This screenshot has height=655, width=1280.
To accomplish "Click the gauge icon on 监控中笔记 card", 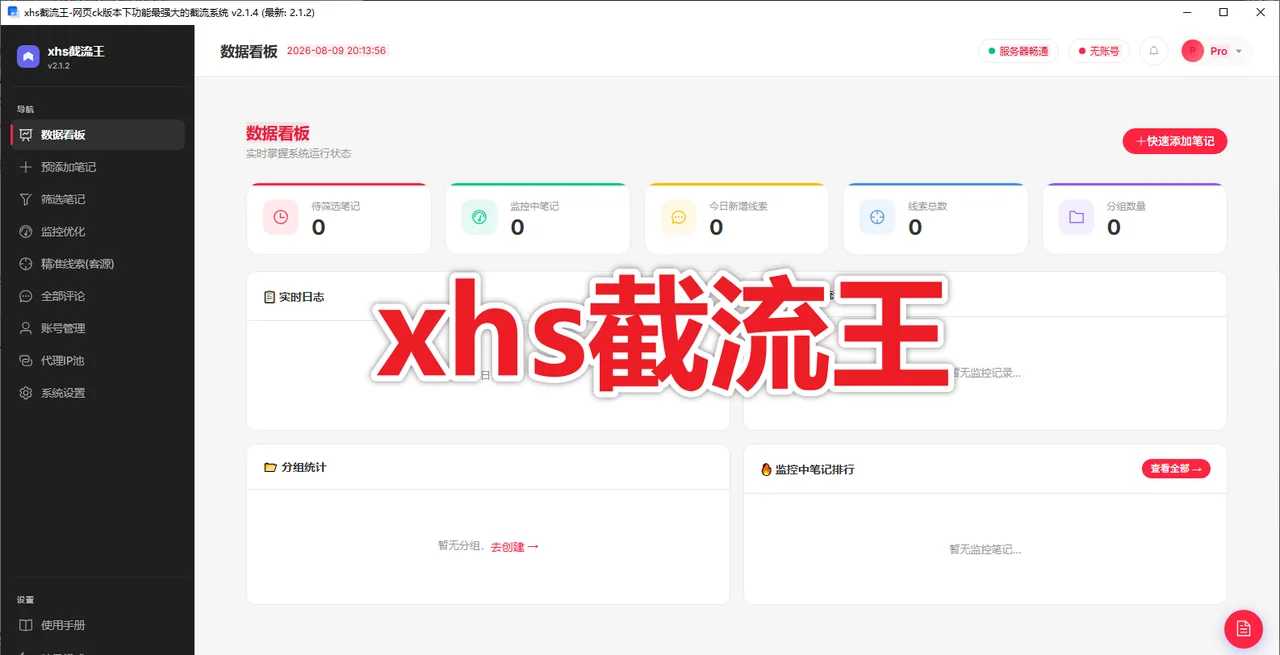I will coord(479,217).
